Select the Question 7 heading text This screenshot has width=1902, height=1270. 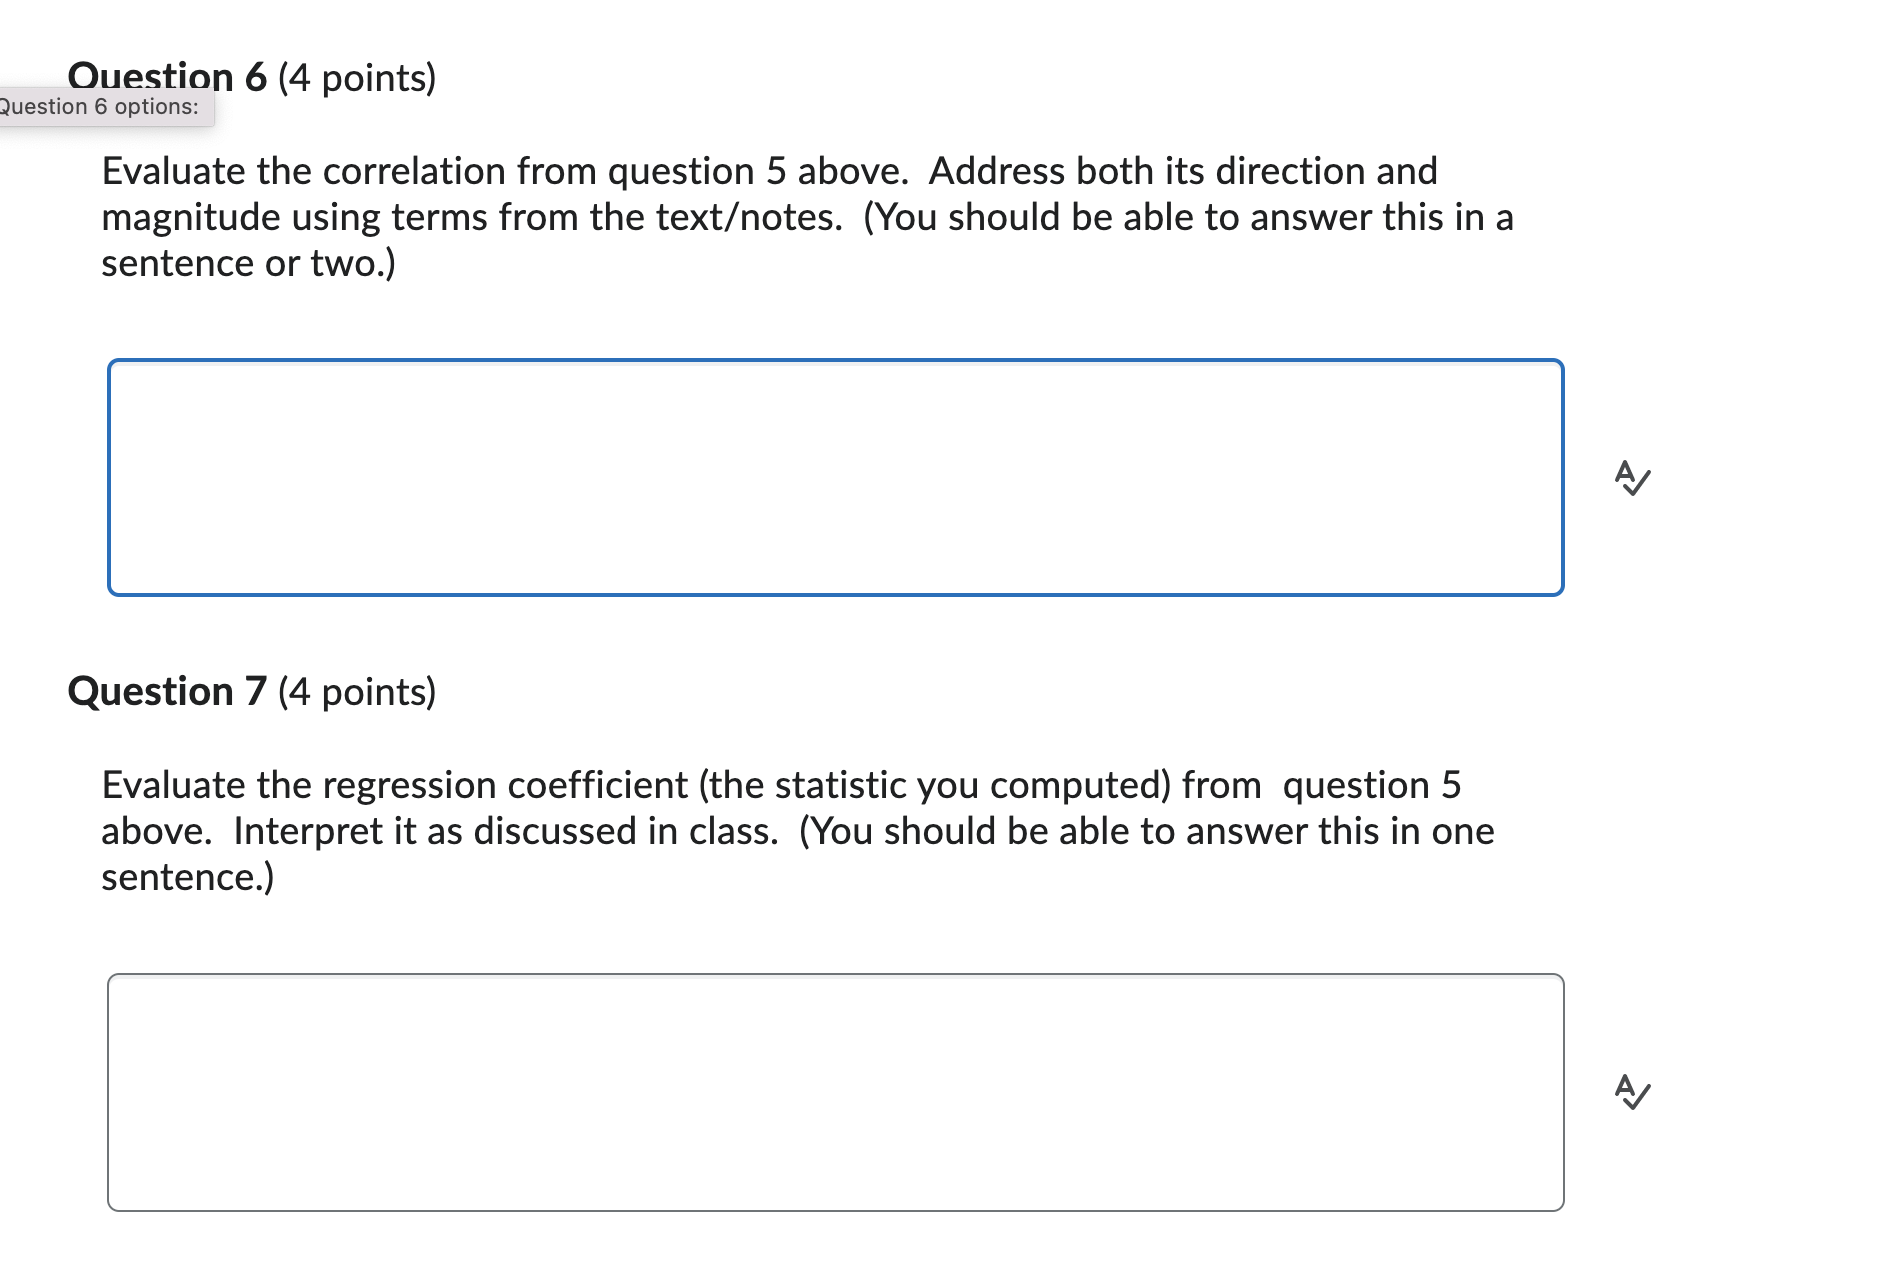click(x=167, y=688)
